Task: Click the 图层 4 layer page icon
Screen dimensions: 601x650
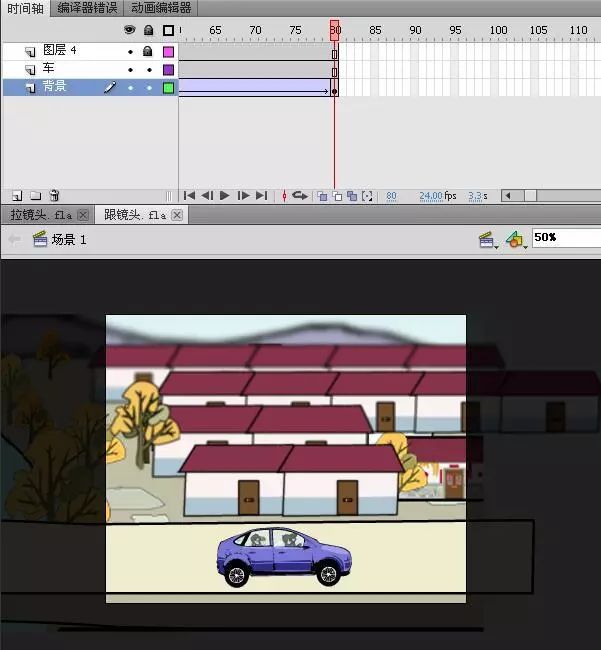Action: pyautogui.click(x=30, y=52)
